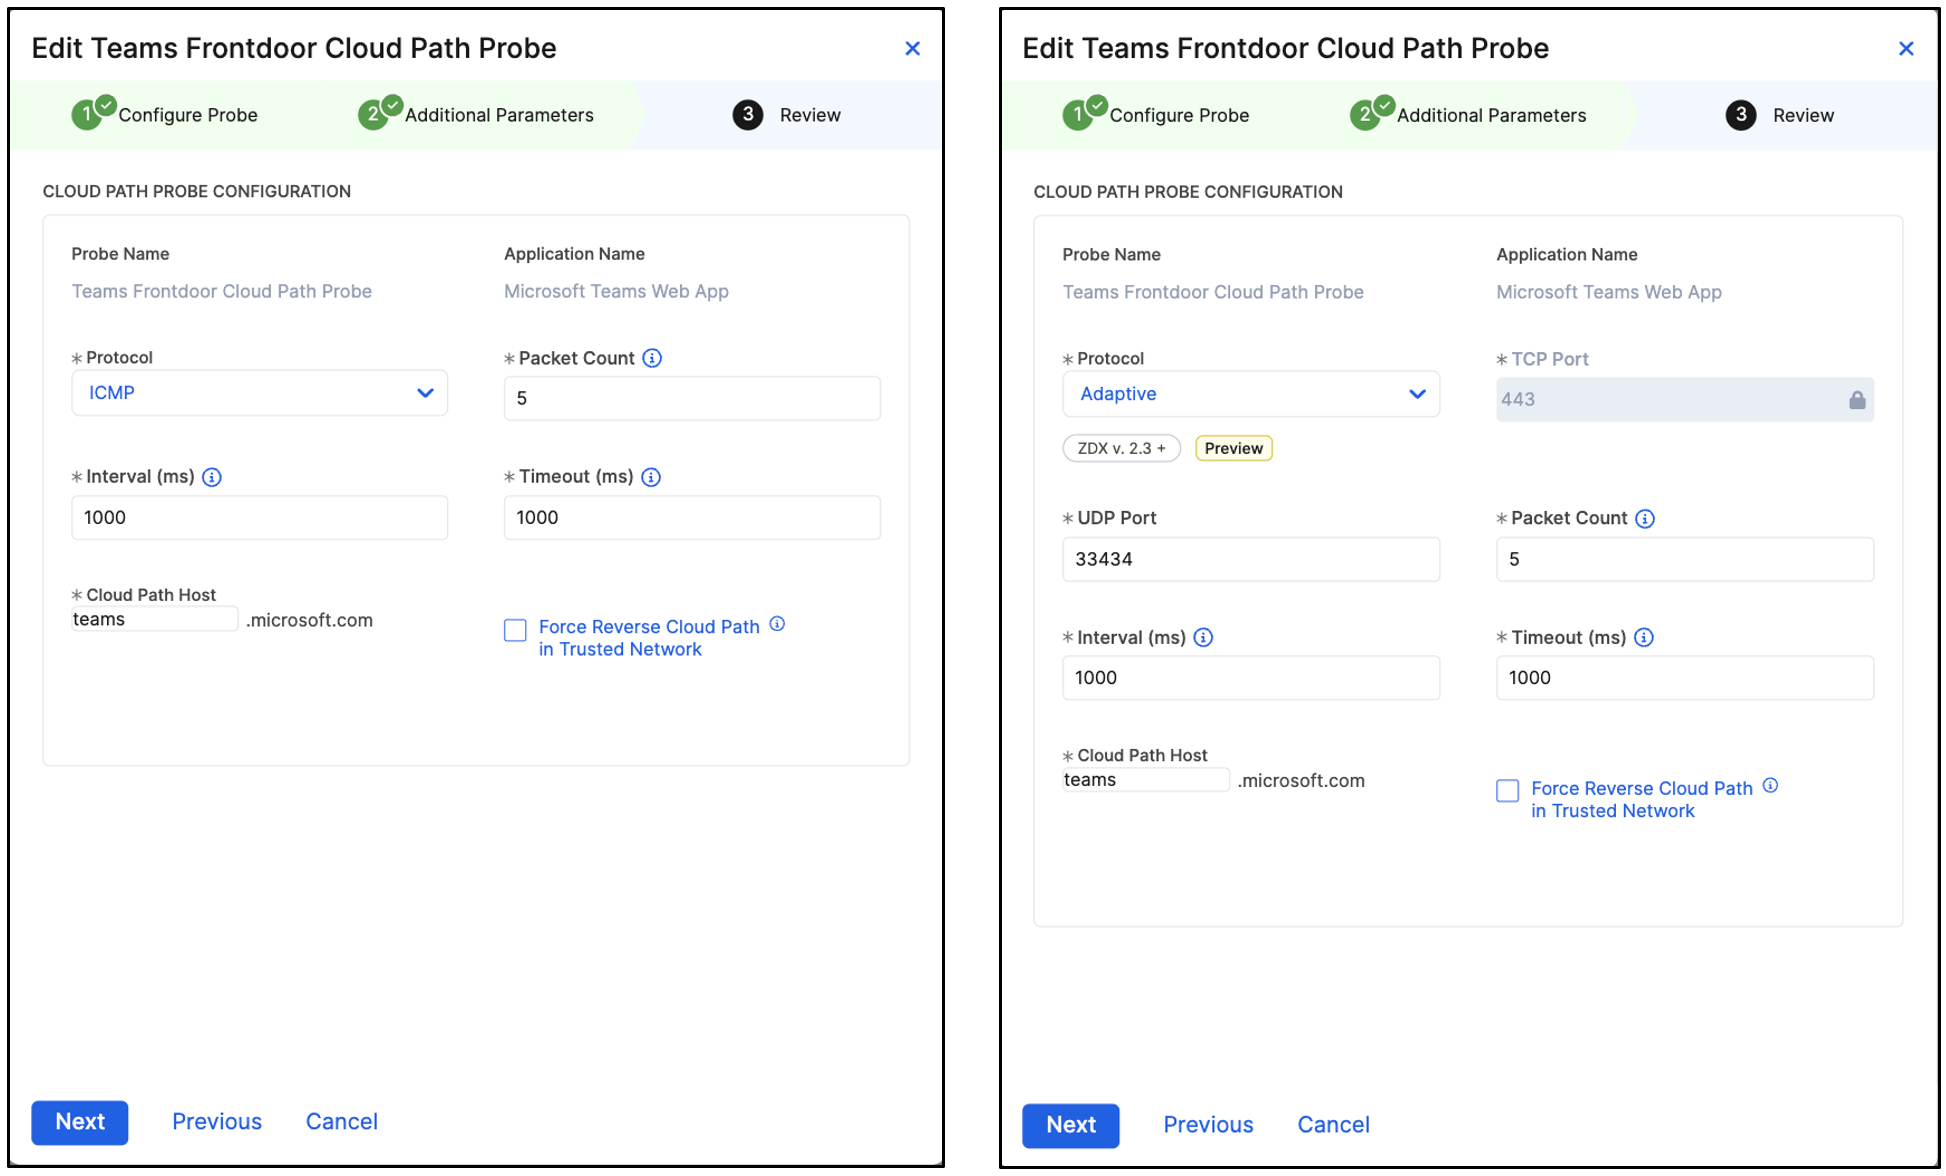
Task: Click Interval info icon in ICMP dialog
Action: click(212, 477)
